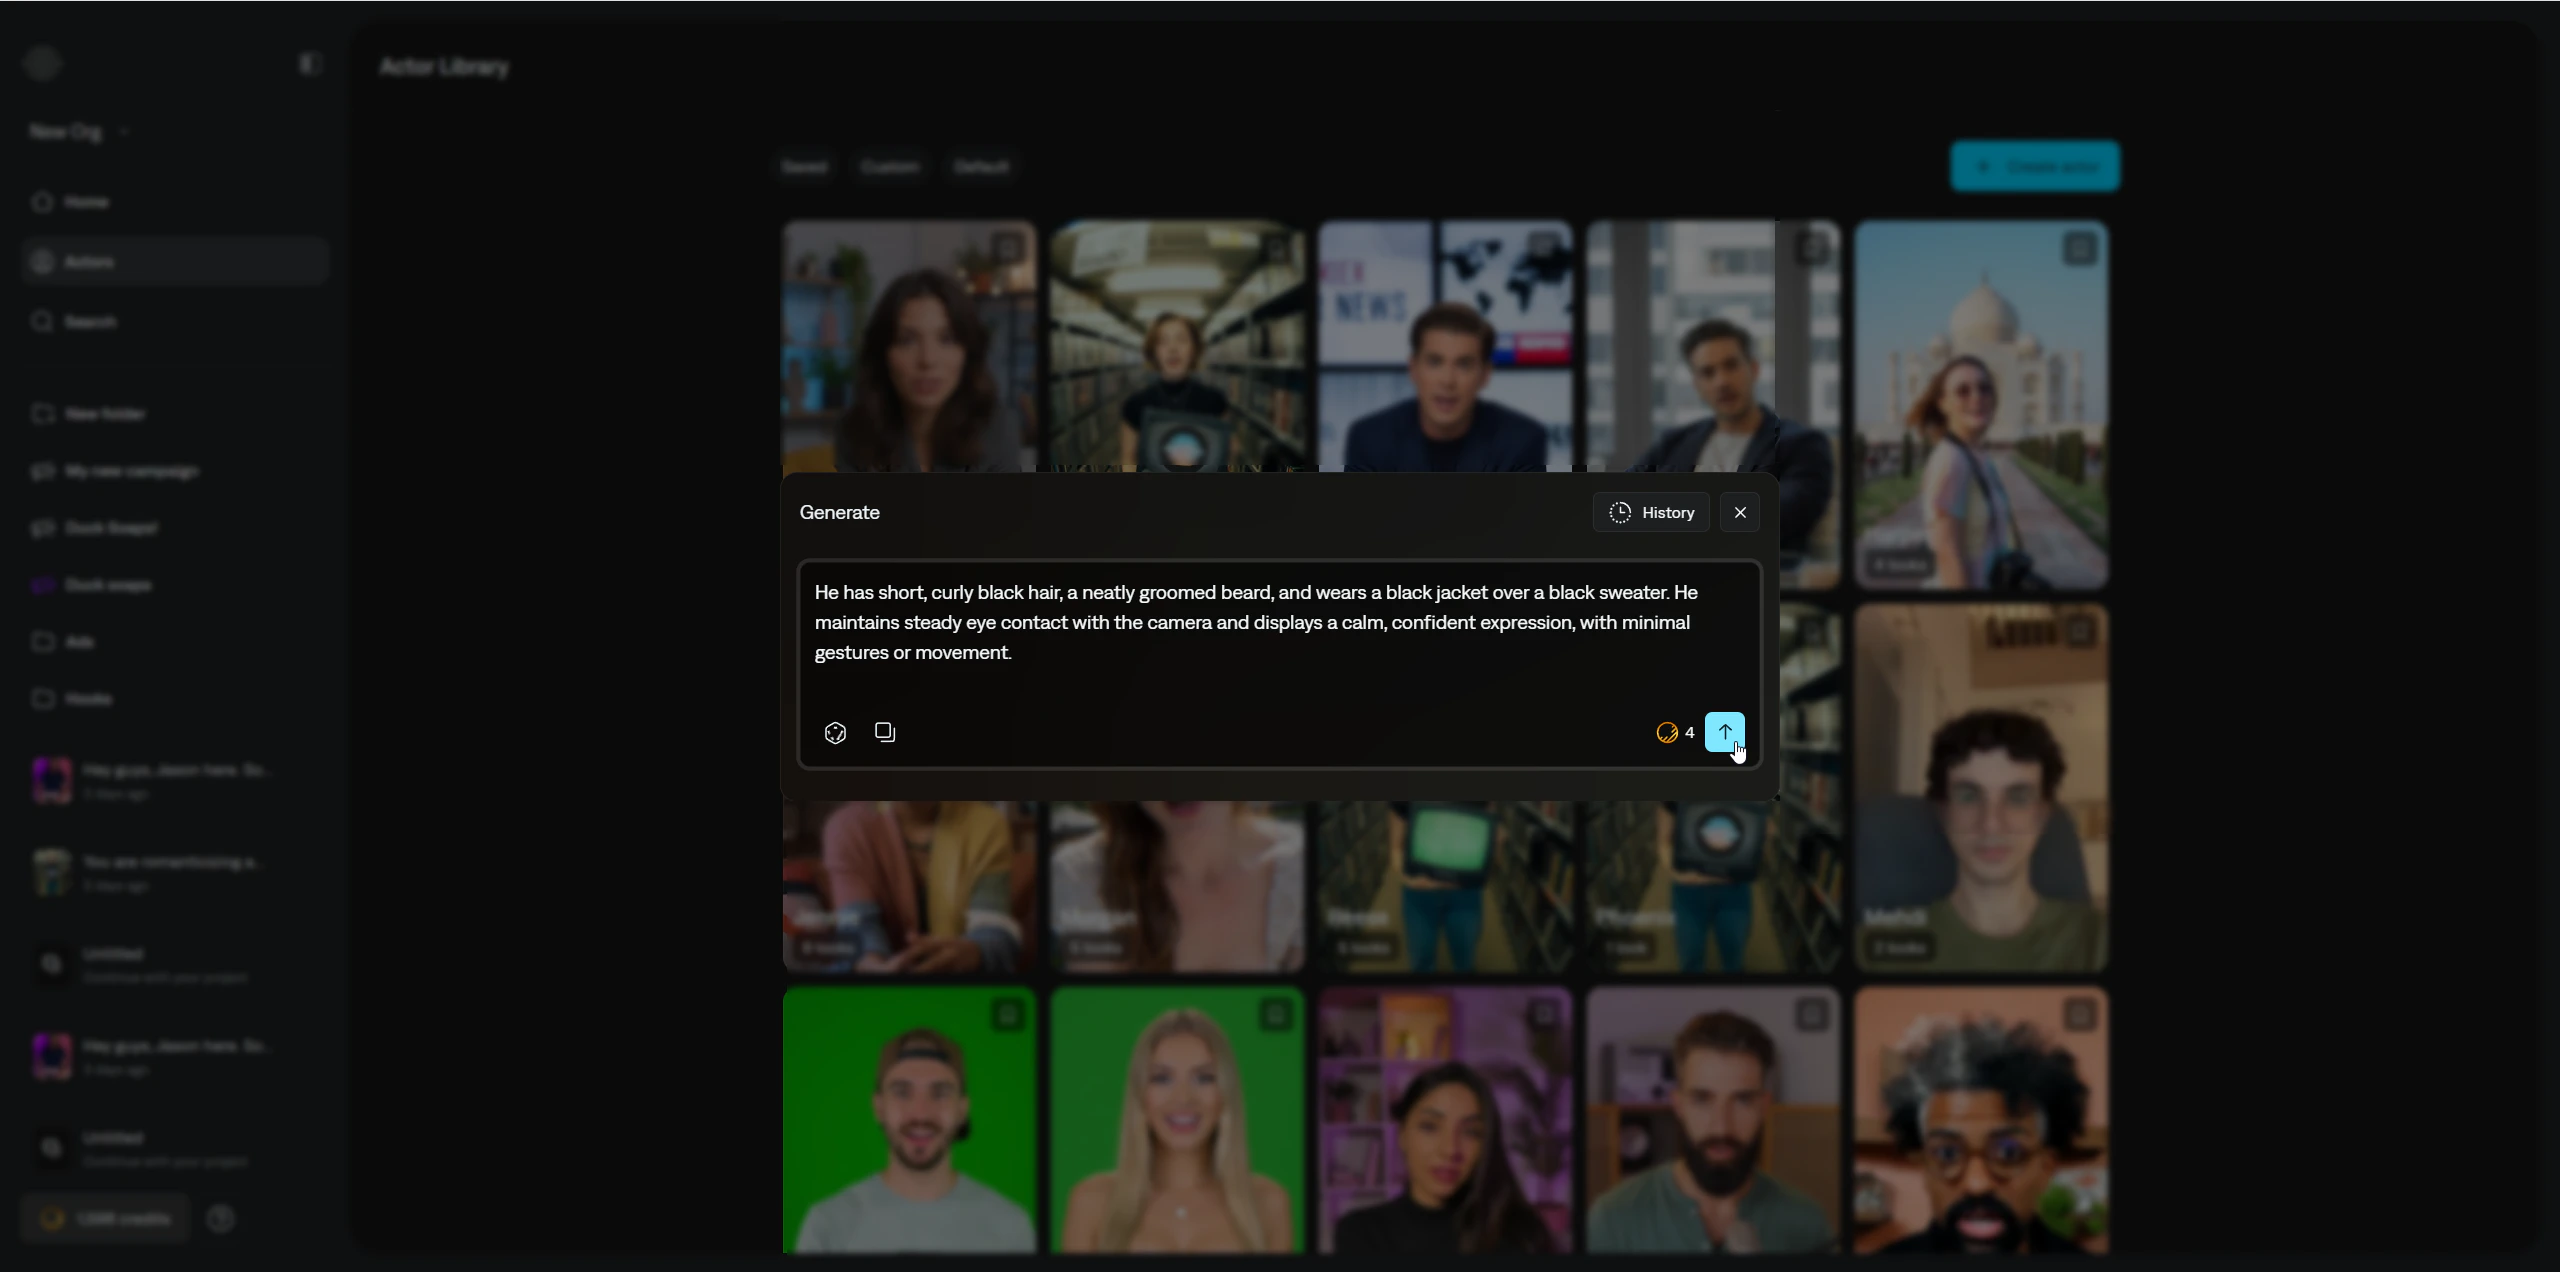Click the stacked squares icon in Generate dialog
The width and height of the screenshot is (2560, 1272).
[x=885, y=732]
